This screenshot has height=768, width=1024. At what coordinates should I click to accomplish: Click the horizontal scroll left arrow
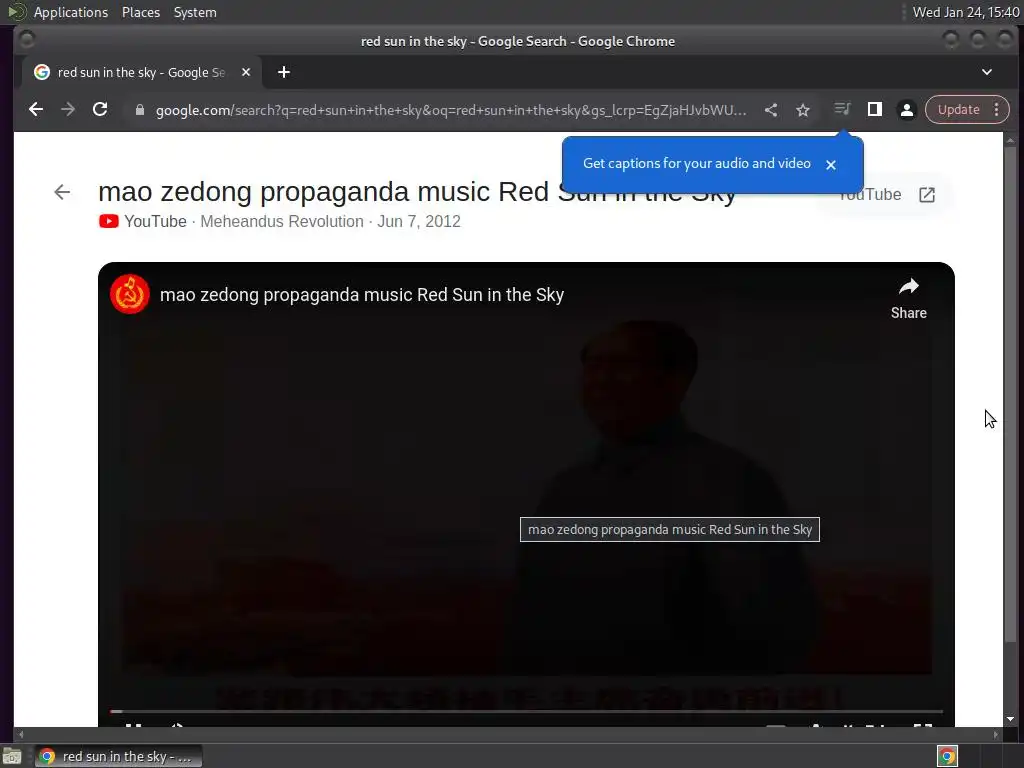pos(20,734)
